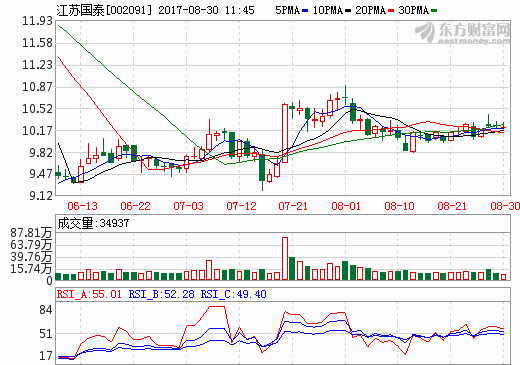Click the 9.82 price axis label

point(41,153)
